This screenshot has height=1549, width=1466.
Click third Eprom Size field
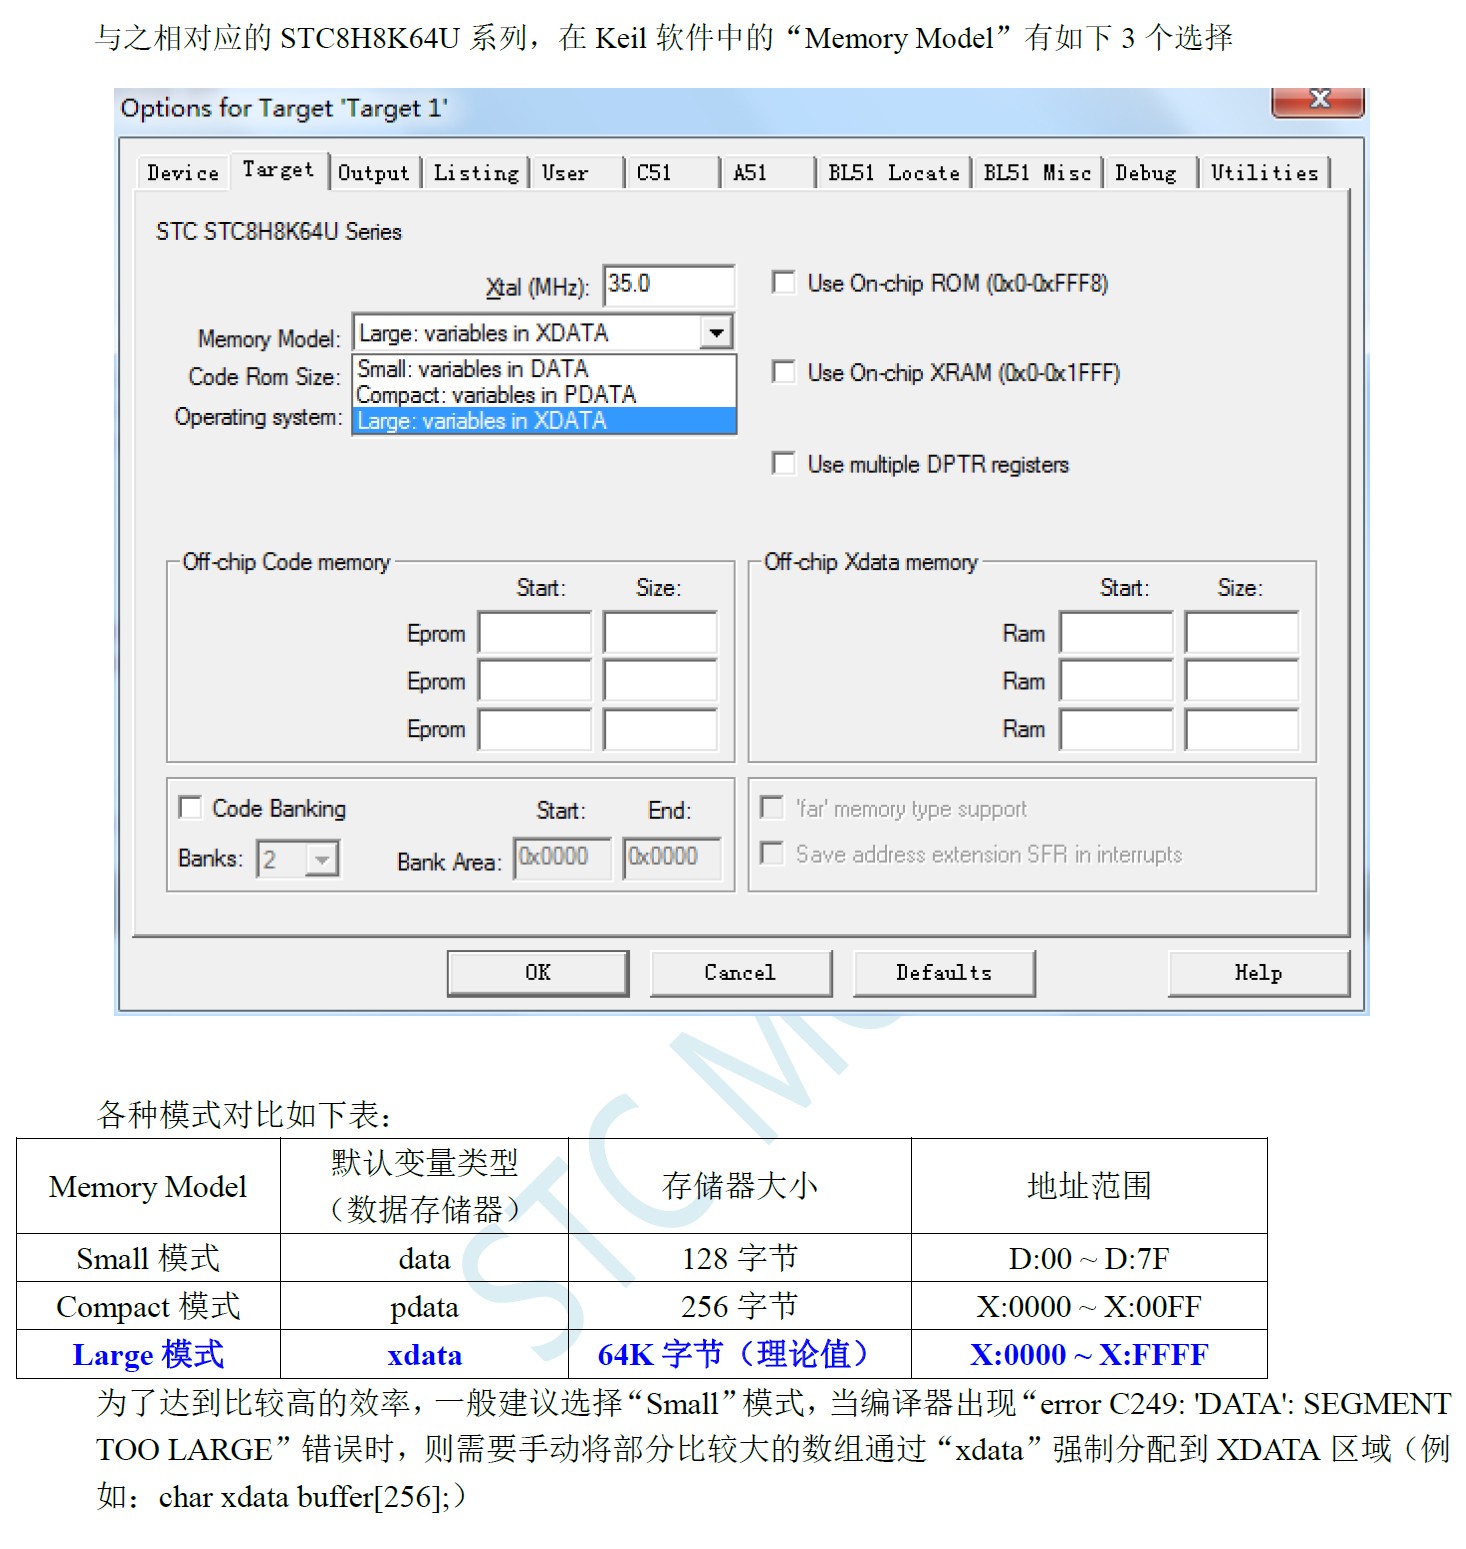pos(660,729)
